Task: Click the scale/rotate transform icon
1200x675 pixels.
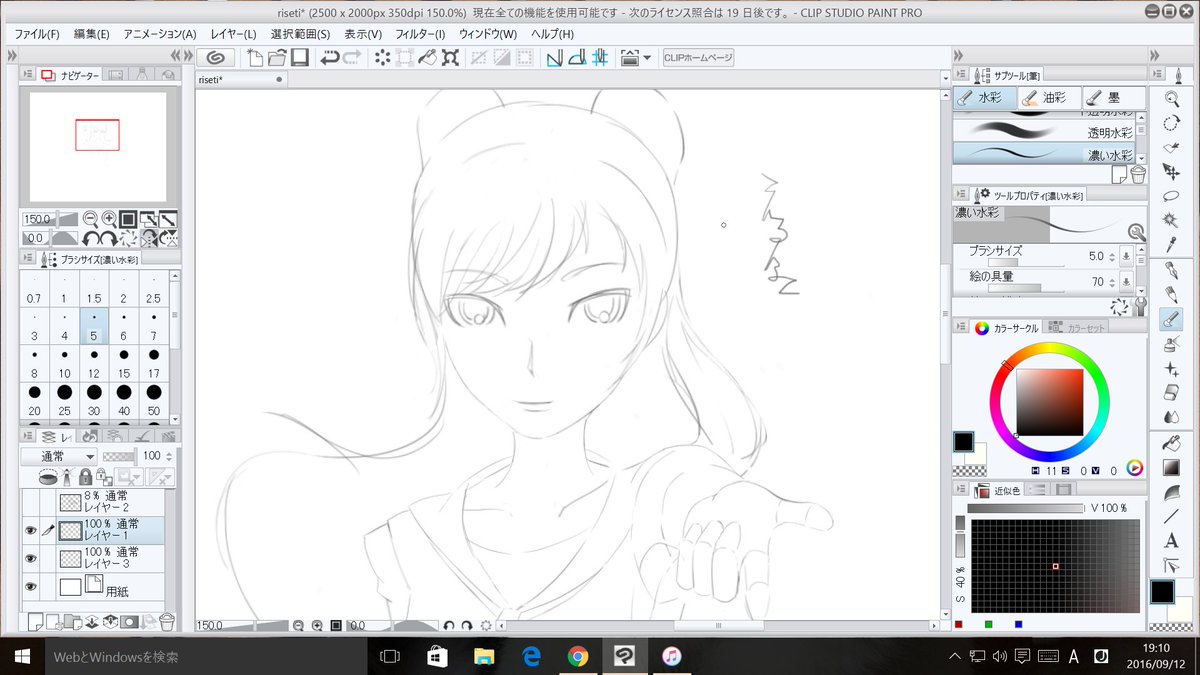Action: [x=450, y=58]
